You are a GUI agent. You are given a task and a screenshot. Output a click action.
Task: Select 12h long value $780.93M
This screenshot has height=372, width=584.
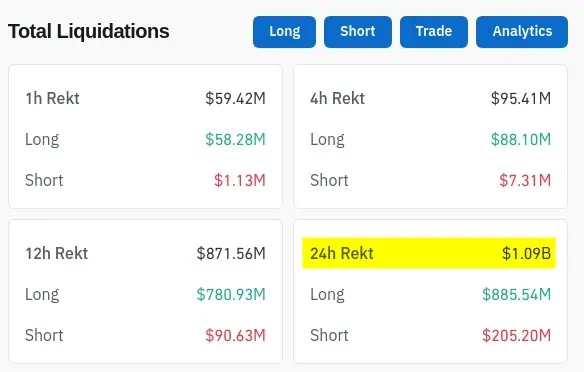[231, 295]
